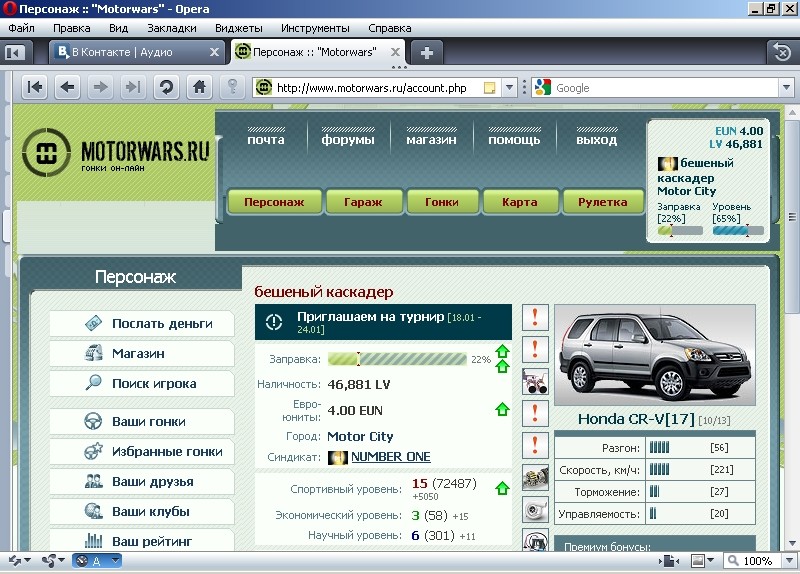
Task: Open the Карта button
Action: coord(520,202)
